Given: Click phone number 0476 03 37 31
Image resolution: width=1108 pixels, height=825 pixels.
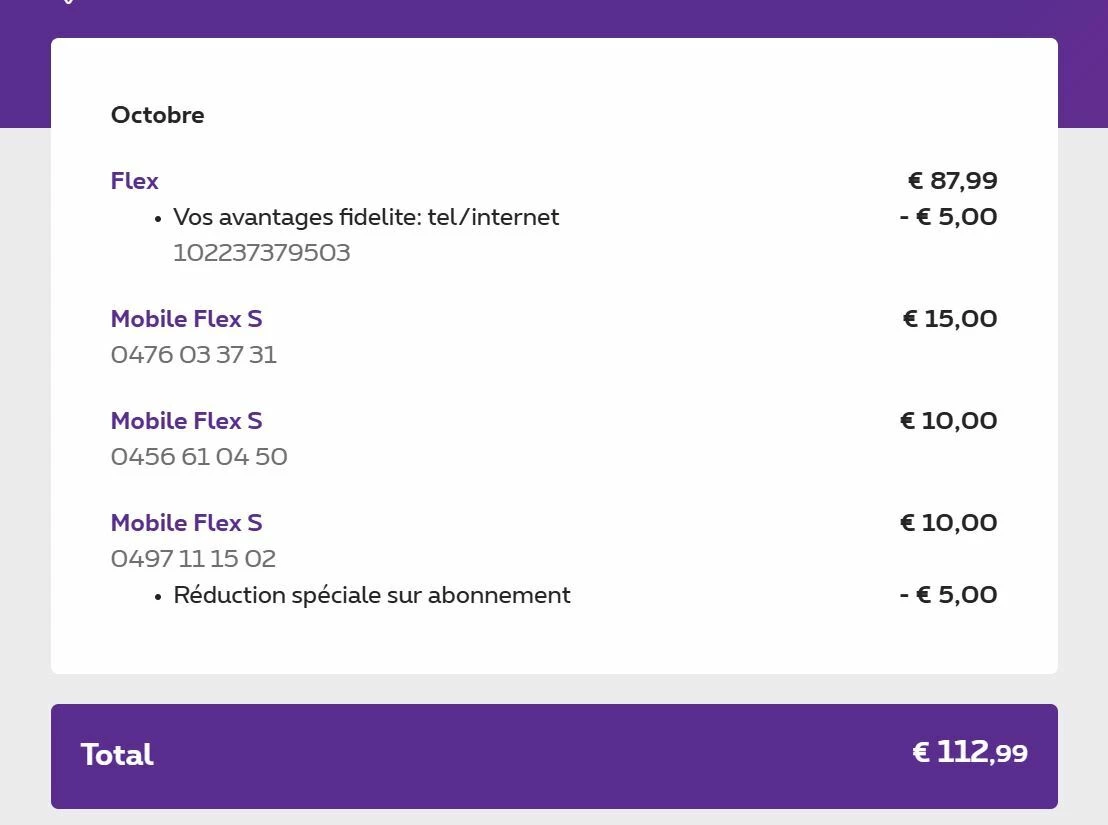Looking at the screenshot, I should pyautogui.click(x=193, y=355).
